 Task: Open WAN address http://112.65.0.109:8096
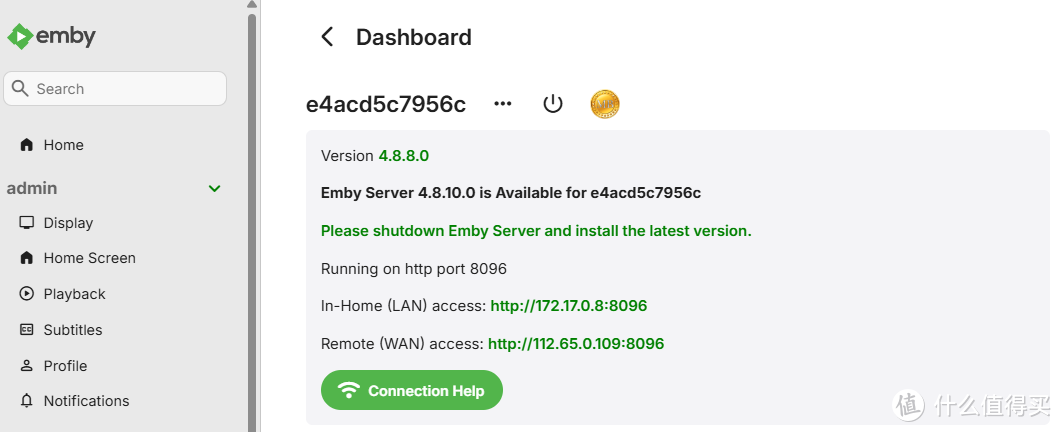tap(576, 344)
